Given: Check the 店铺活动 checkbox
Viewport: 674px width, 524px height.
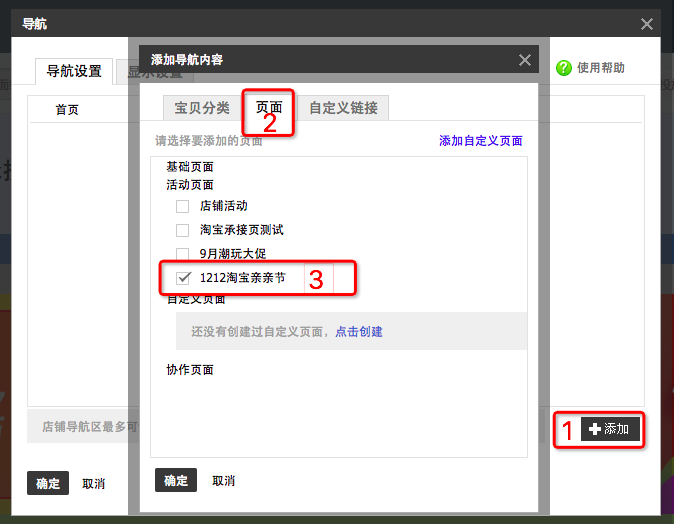Looking at the screenshot, I should coord(182,206).
